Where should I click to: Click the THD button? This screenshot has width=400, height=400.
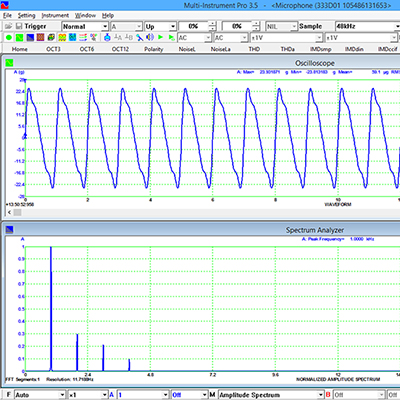click(254, 49)
